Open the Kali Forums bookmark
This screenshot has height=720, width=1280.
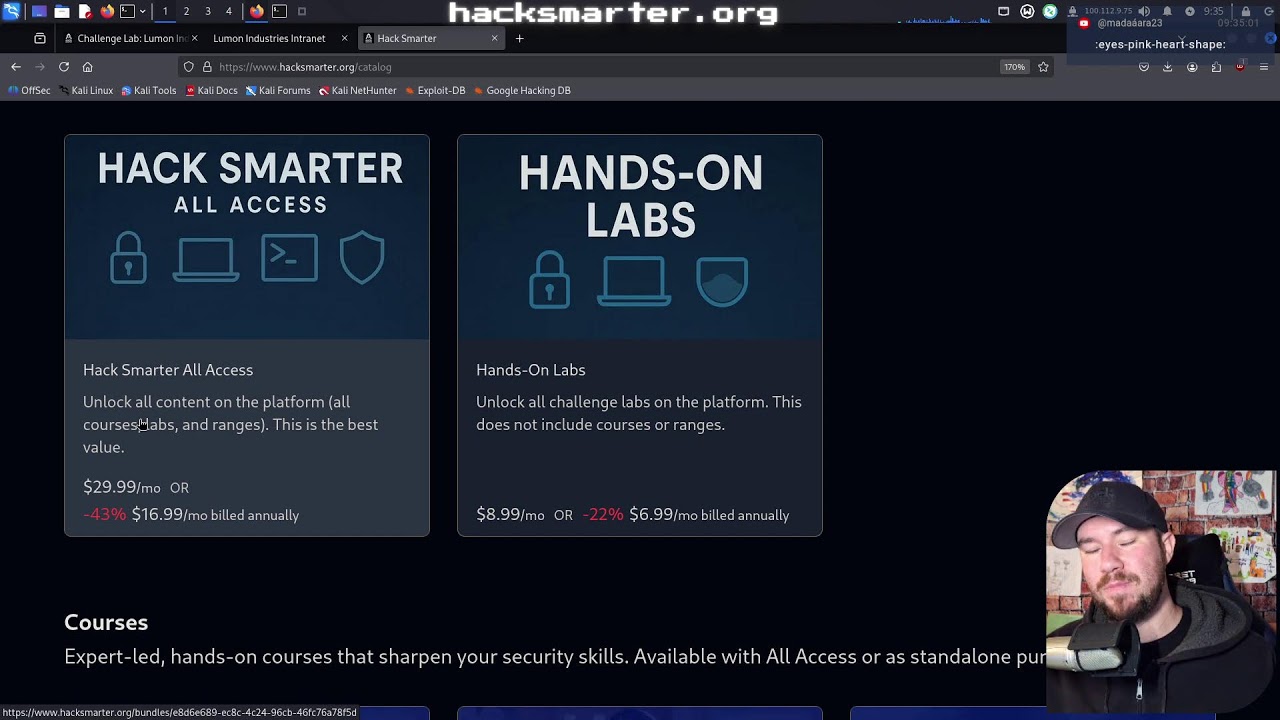(x=278, y=90)
